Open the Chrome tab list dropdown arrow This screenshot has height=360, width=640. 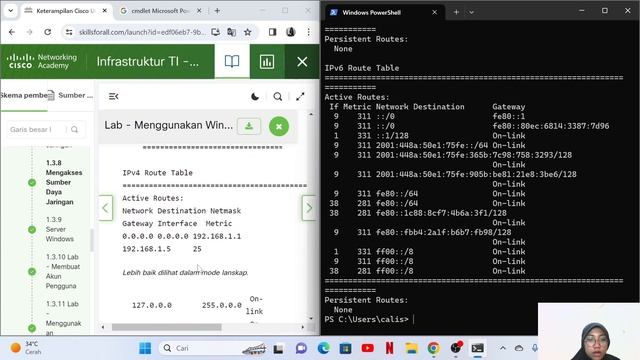pyautogui.click(x=11, y=11)
